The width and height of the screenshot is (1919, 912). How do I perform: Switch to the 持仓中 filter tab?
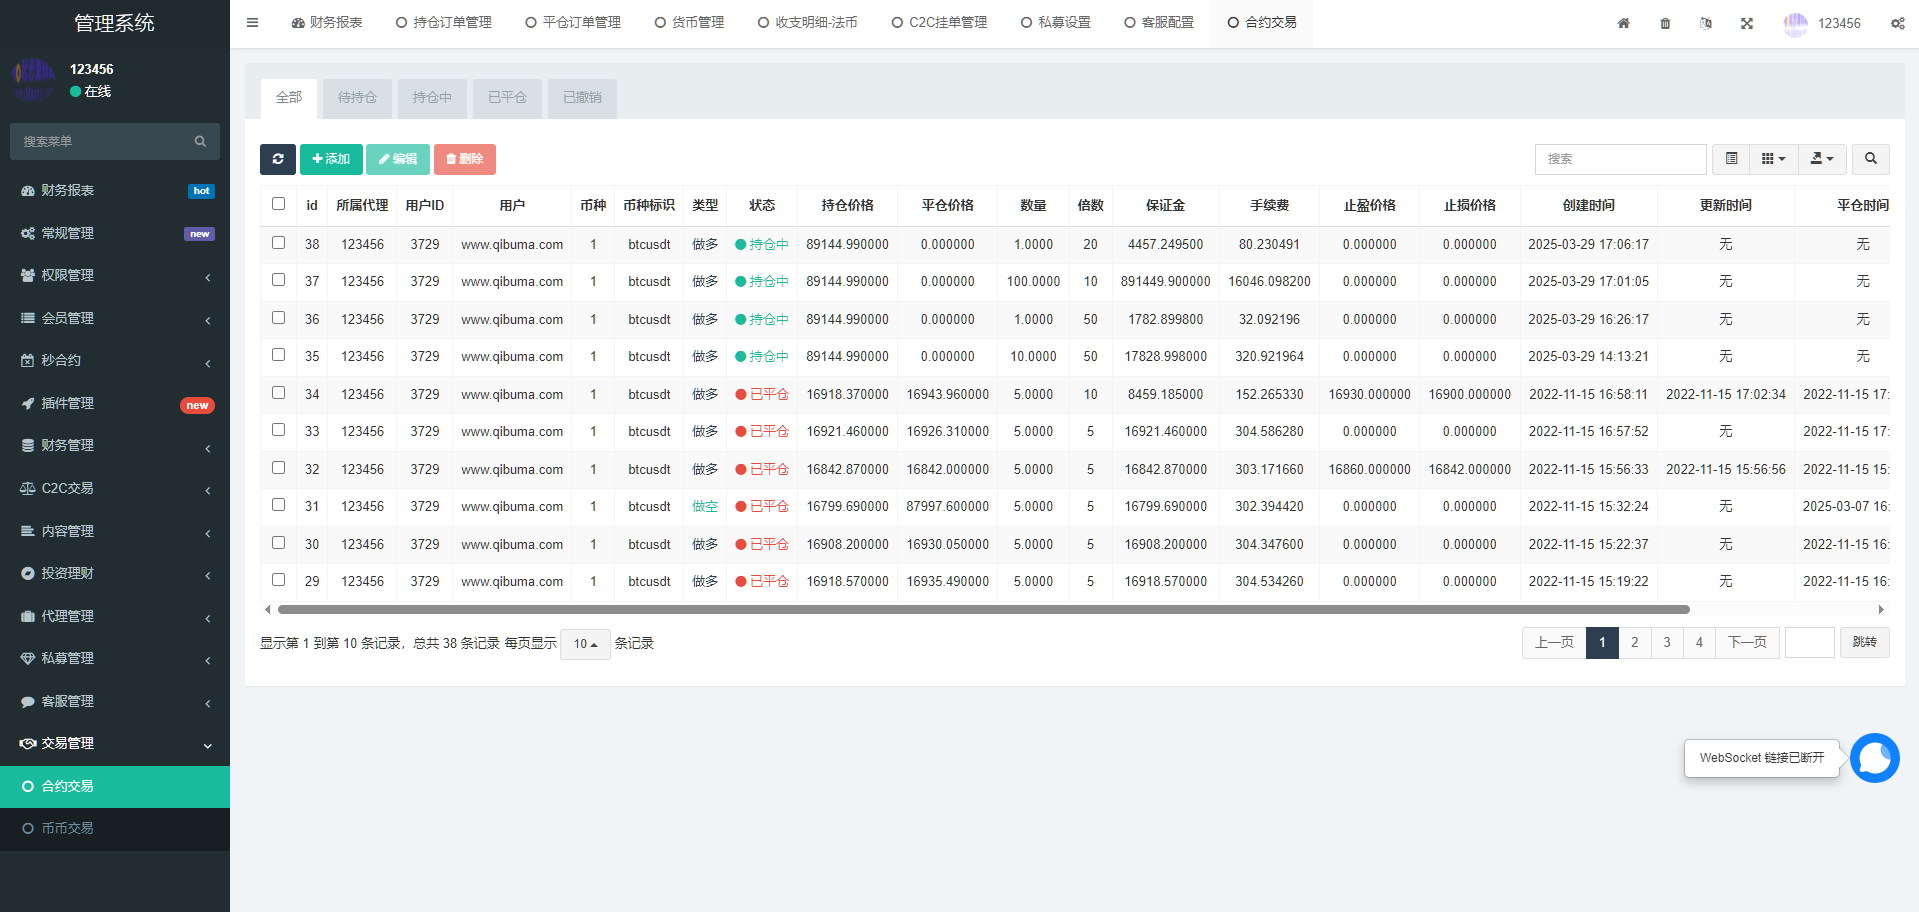(x=432, y=98)
